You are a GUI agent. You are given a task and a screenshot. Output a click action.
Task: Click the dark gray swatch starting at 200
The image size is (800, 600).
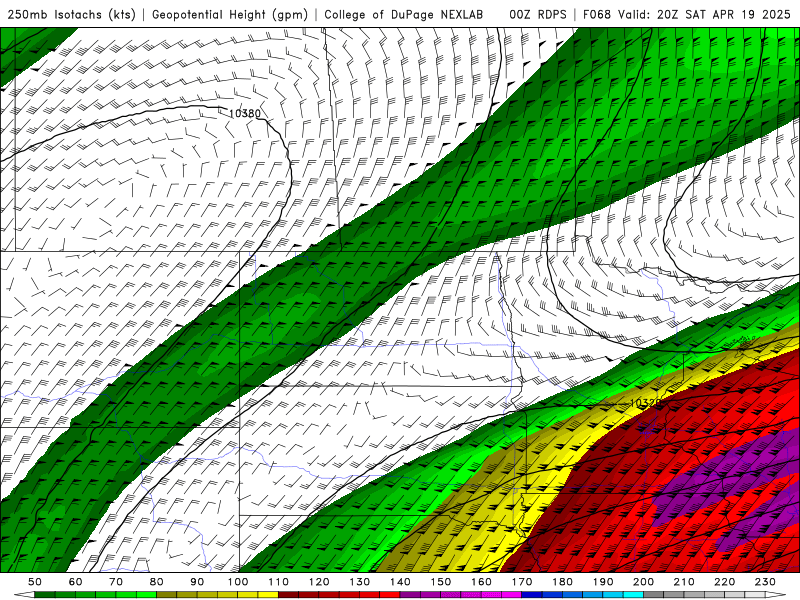point(654,594)
